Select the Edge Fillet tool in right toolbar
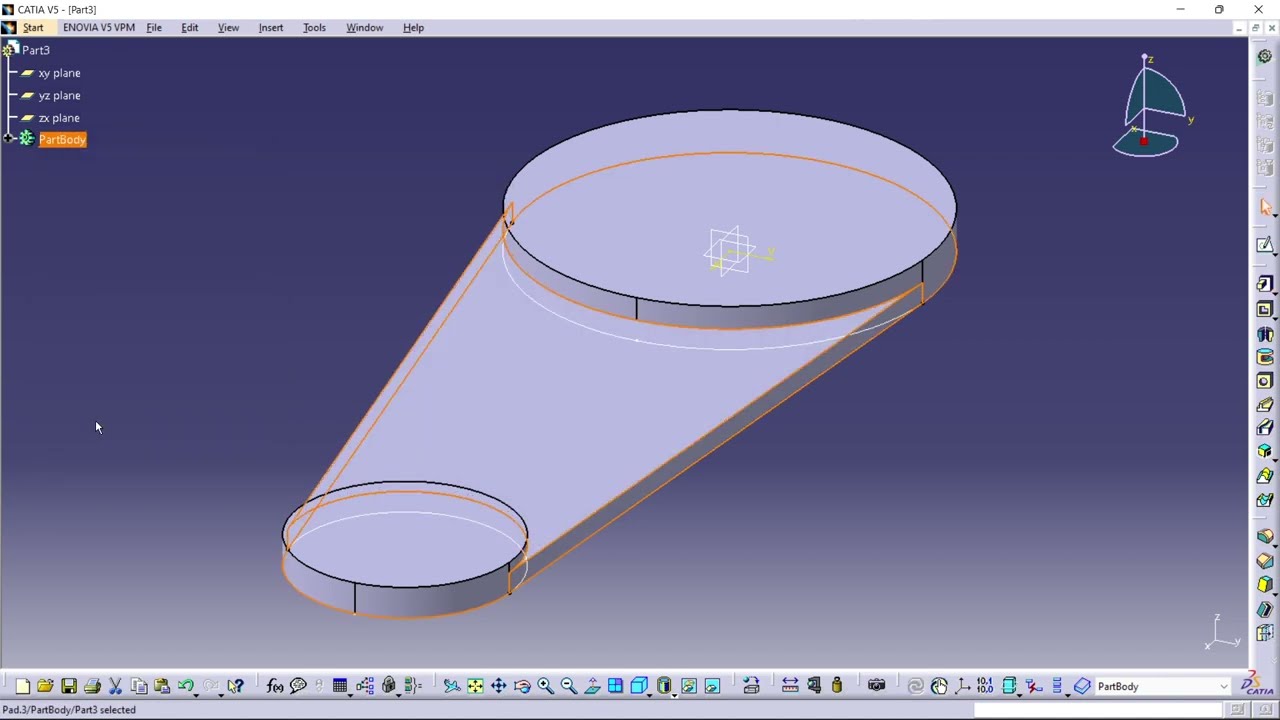Screen dimensions: 1280x720 1265,537
